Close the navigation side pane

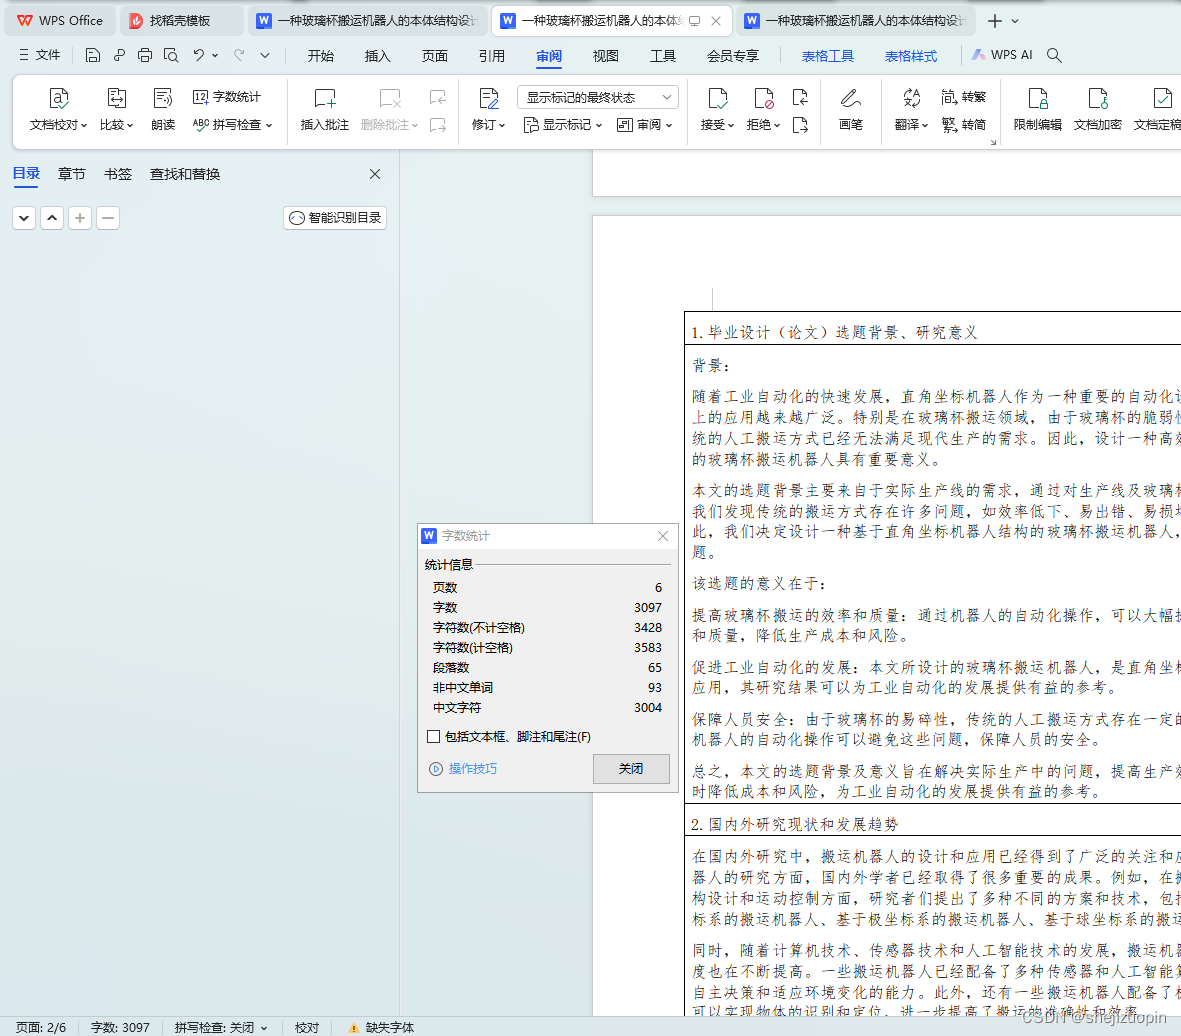[x=375, y=174]
